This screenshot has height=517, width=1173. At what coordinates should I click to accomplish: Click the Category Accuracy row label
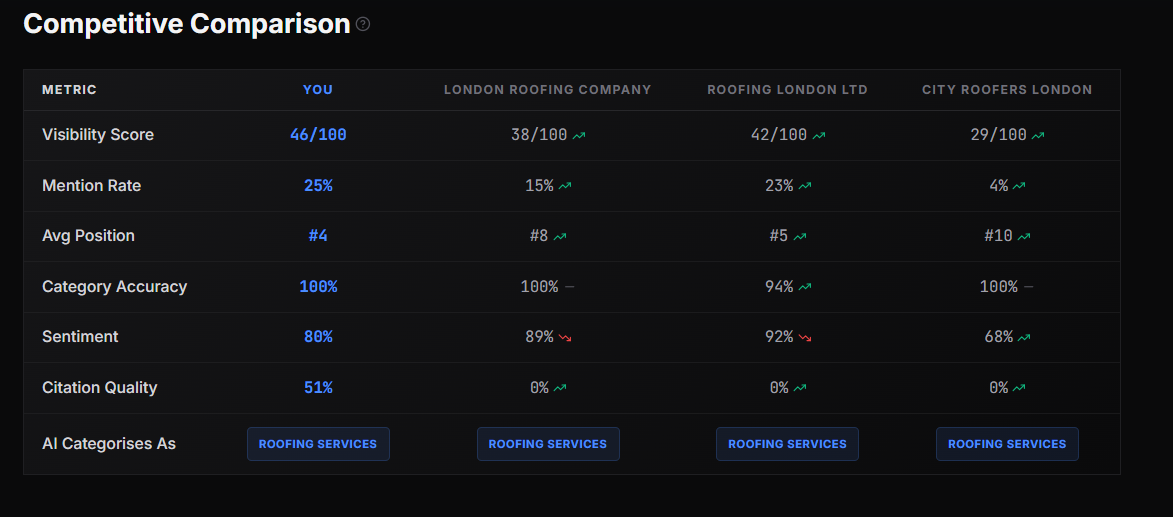click(114, 287)
